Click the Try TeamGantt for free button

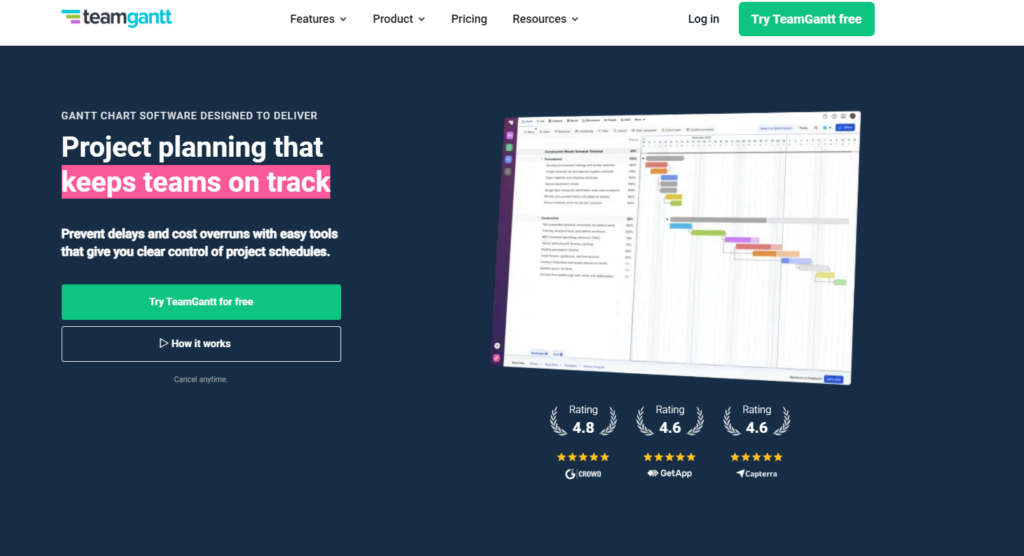201,302
